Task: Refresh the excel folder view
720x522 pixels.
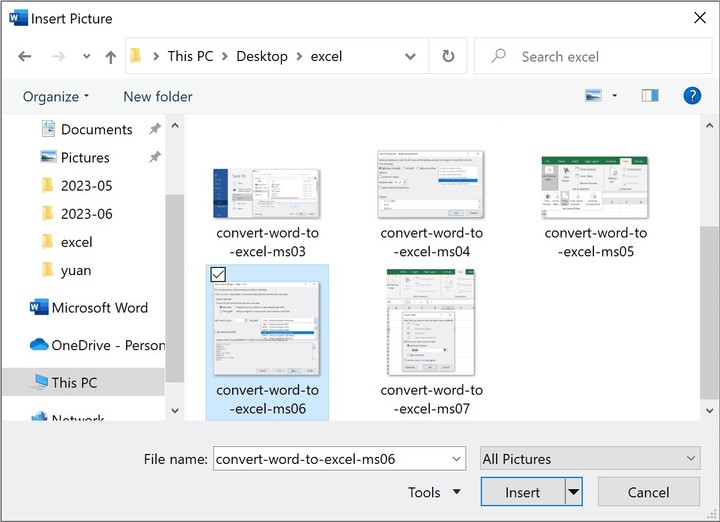Action: point(448,57)
